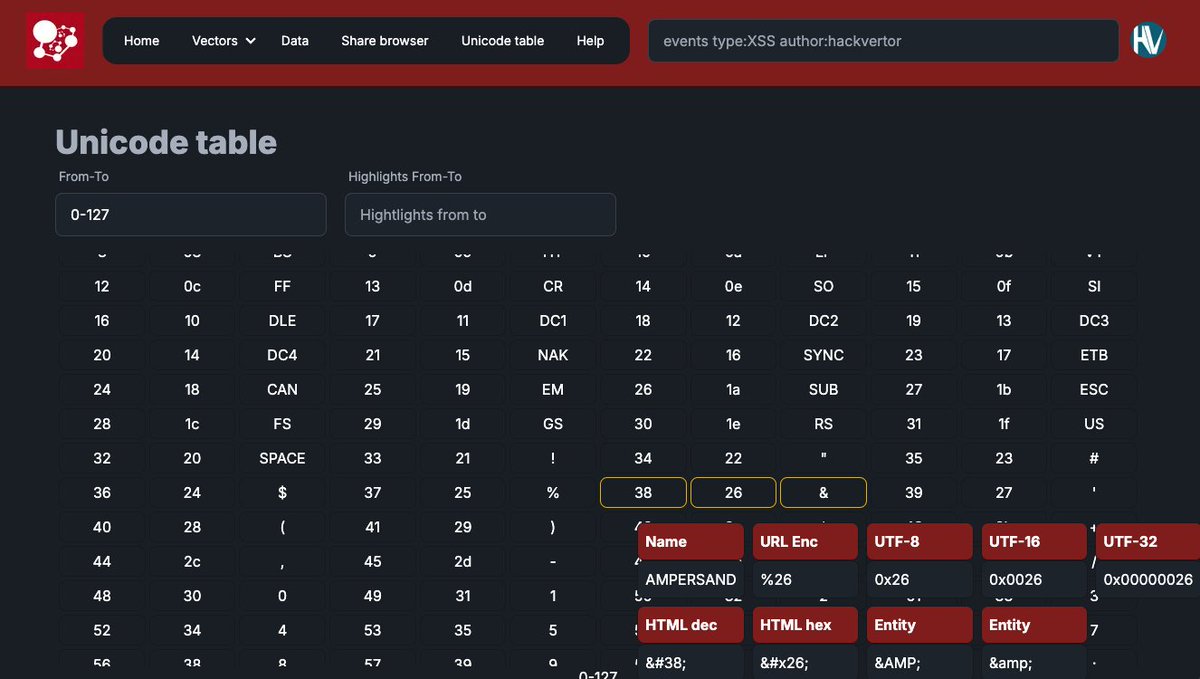Select the highlighted hex 26 cell
The image size is (1200, 679).
pos(733,493)
